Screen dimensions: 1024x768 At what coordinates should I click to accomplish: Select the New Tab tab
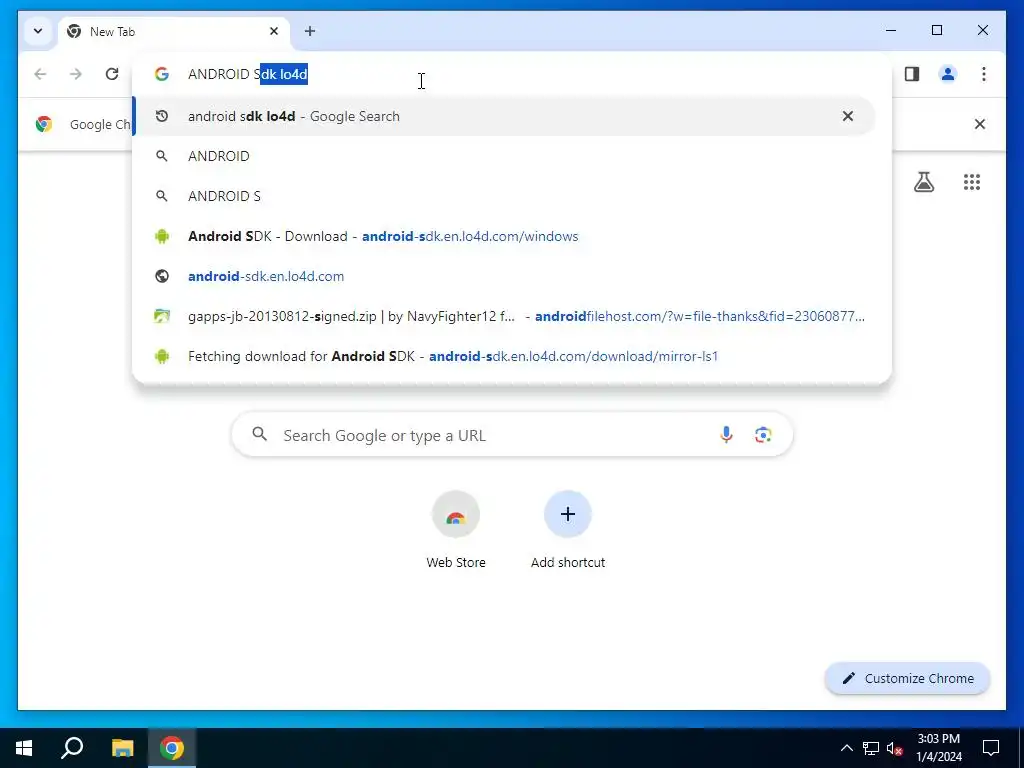[x=174, y=31]
